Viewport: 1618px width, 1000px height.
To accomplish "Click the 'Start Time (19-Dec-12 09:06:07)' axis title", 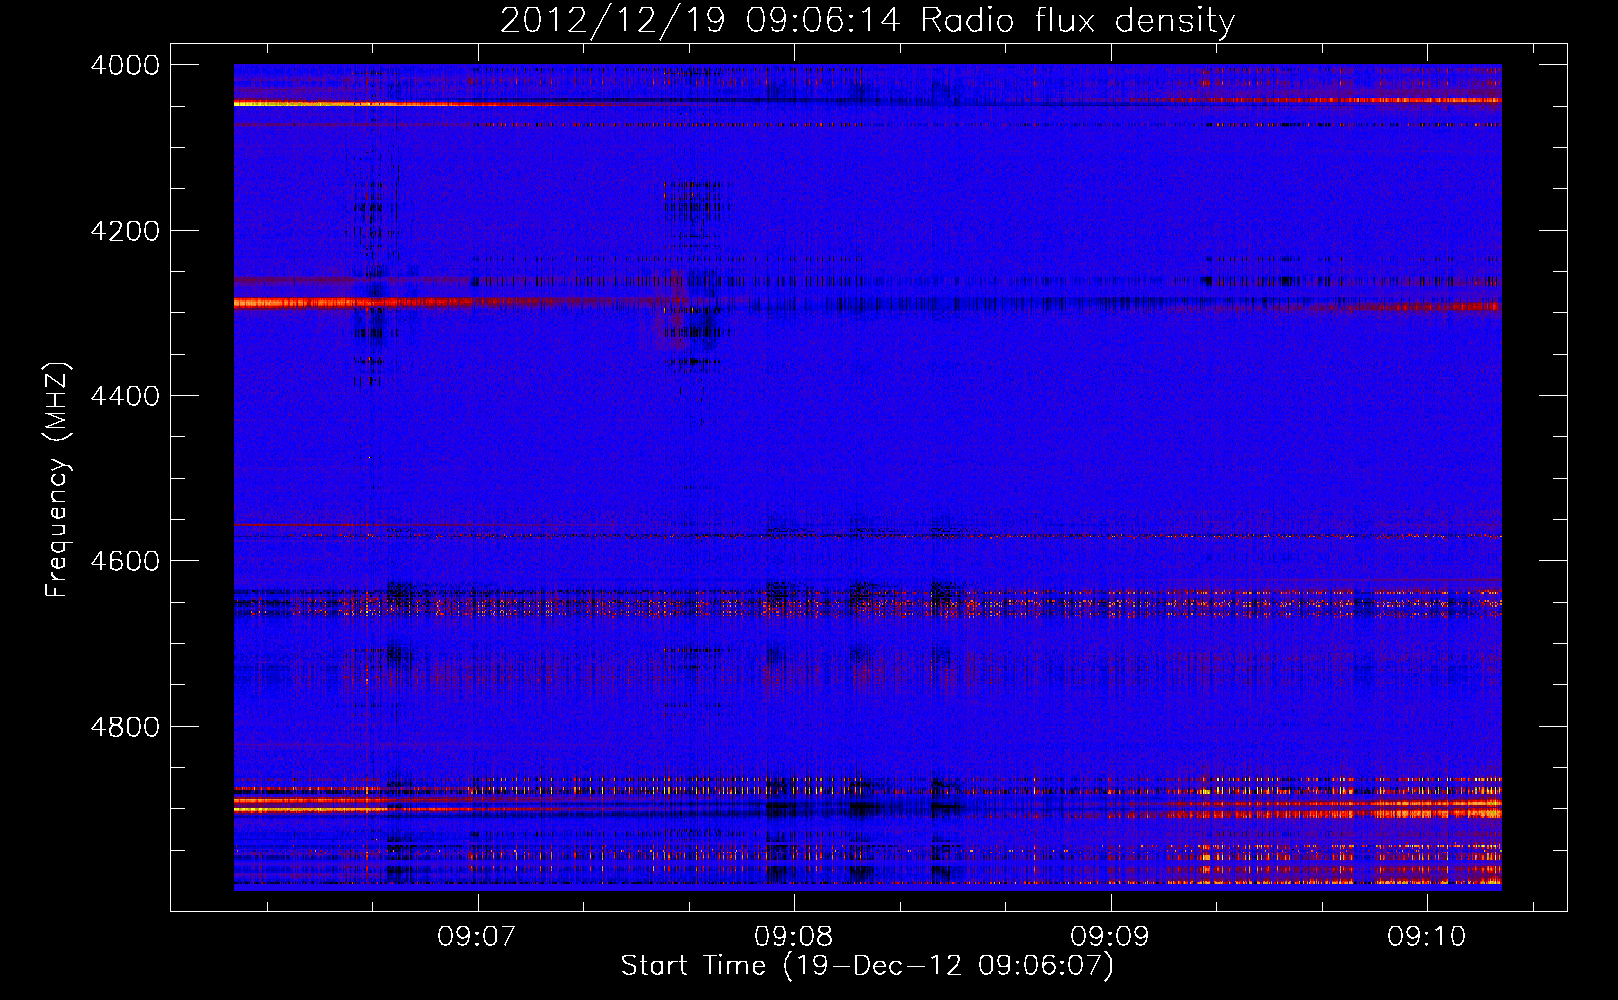I will (x=867, y=966).
